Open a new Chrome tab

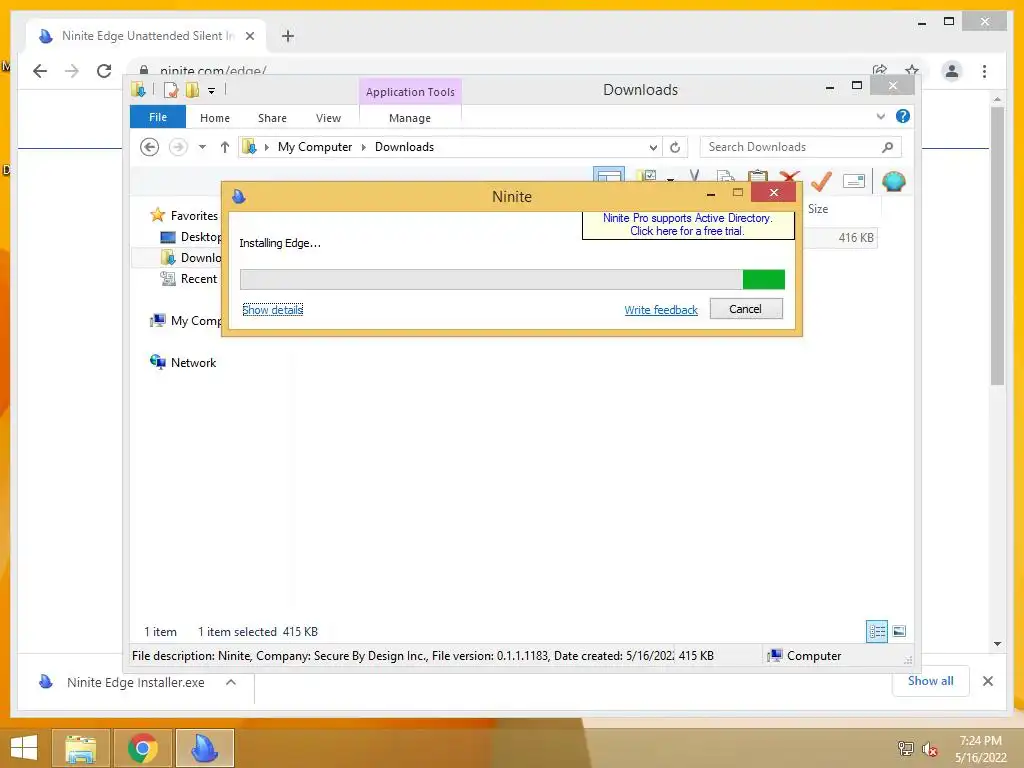point(288,36)
